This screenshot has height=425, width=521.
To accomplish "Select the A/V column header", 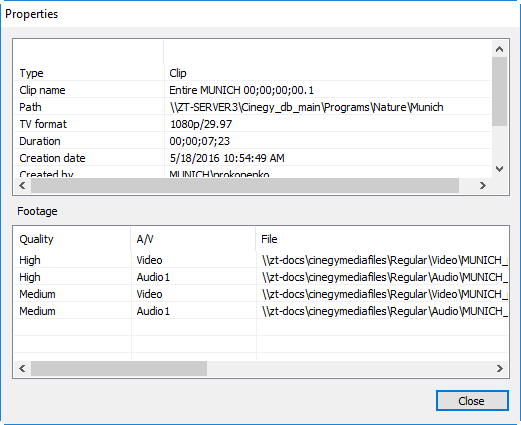I will (x=193, y=239).
